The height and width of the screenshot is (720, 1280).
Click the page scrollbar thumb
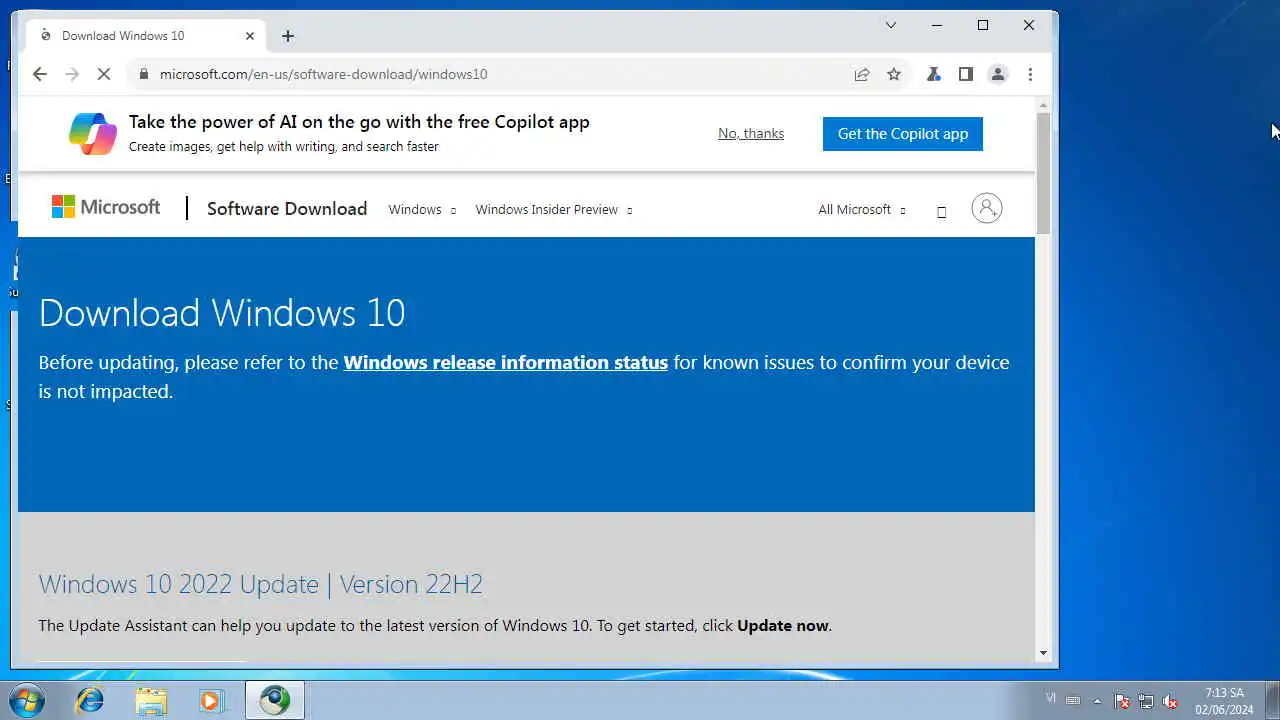pos(1043,173)
